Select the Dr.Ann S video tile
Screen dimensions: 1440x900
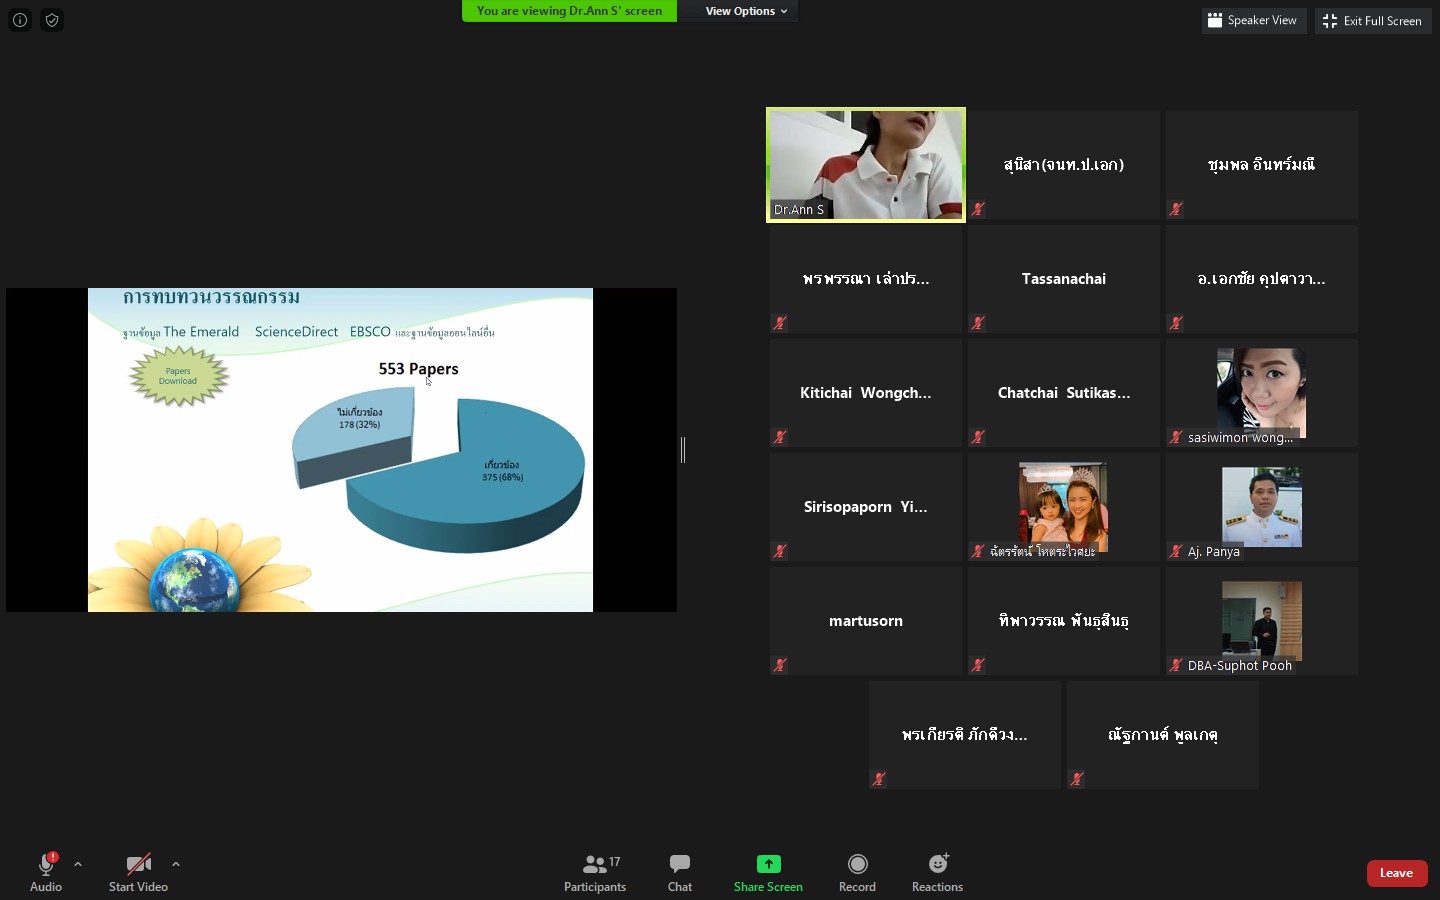coord(866,165)
